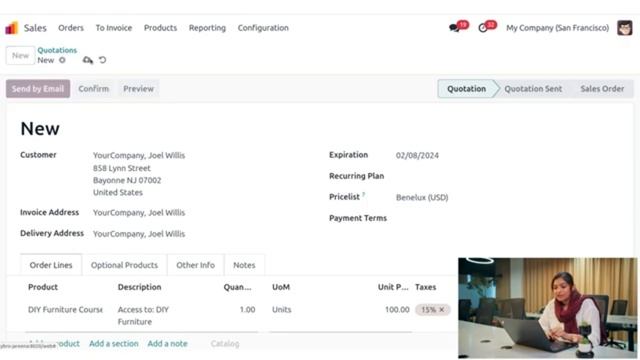Screen dimensions: 640x360
Task: Click the Preview button
Action: [x=138, y=89]
